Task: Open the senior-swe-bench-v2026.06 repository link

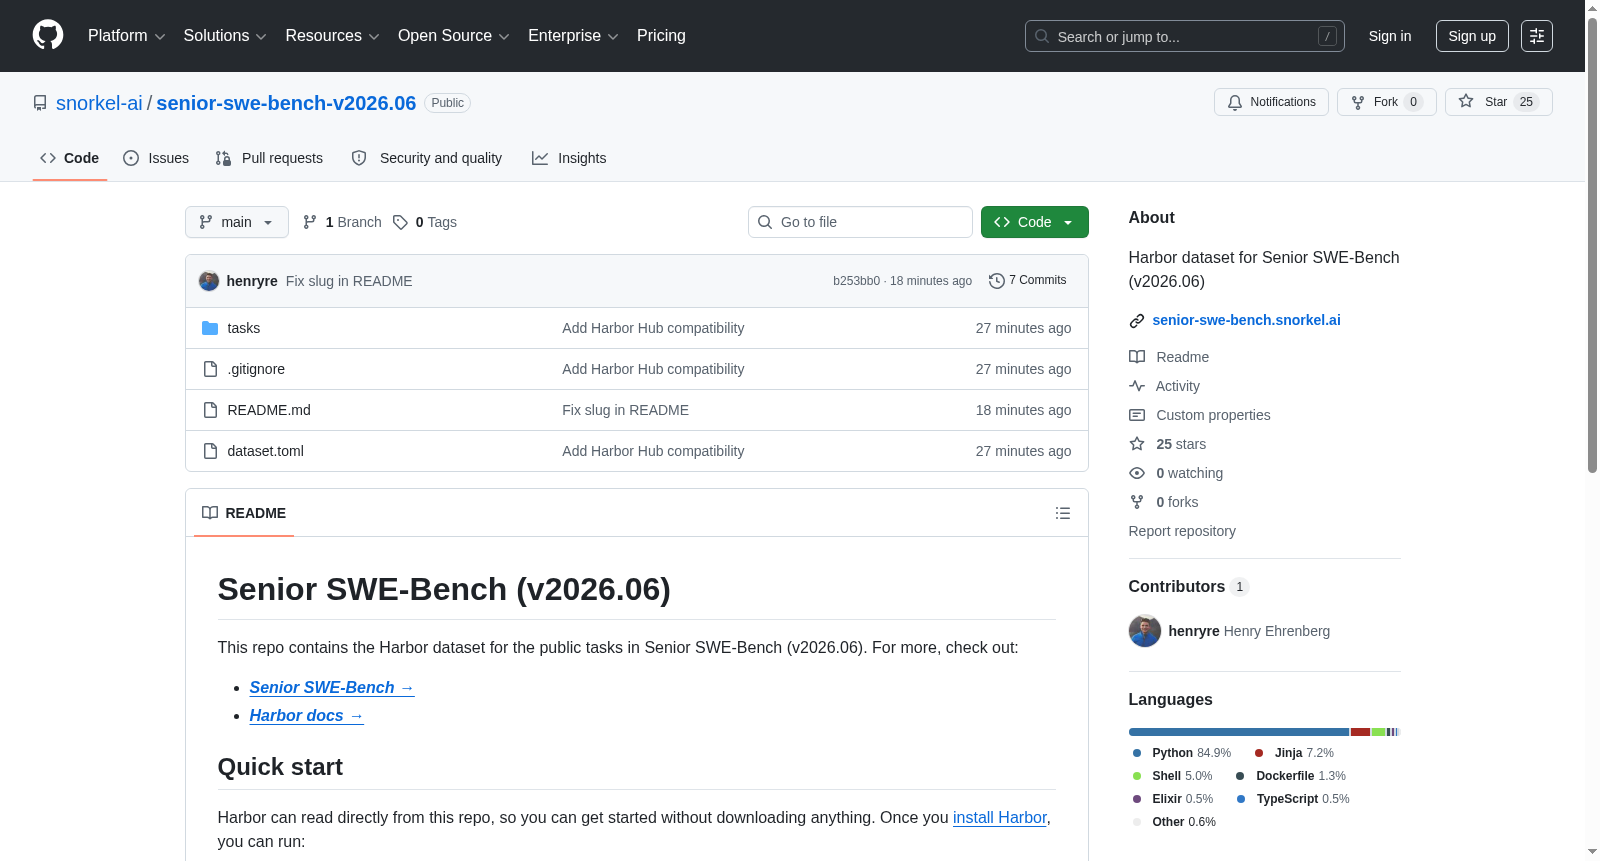Action: [x=286, y=103]
